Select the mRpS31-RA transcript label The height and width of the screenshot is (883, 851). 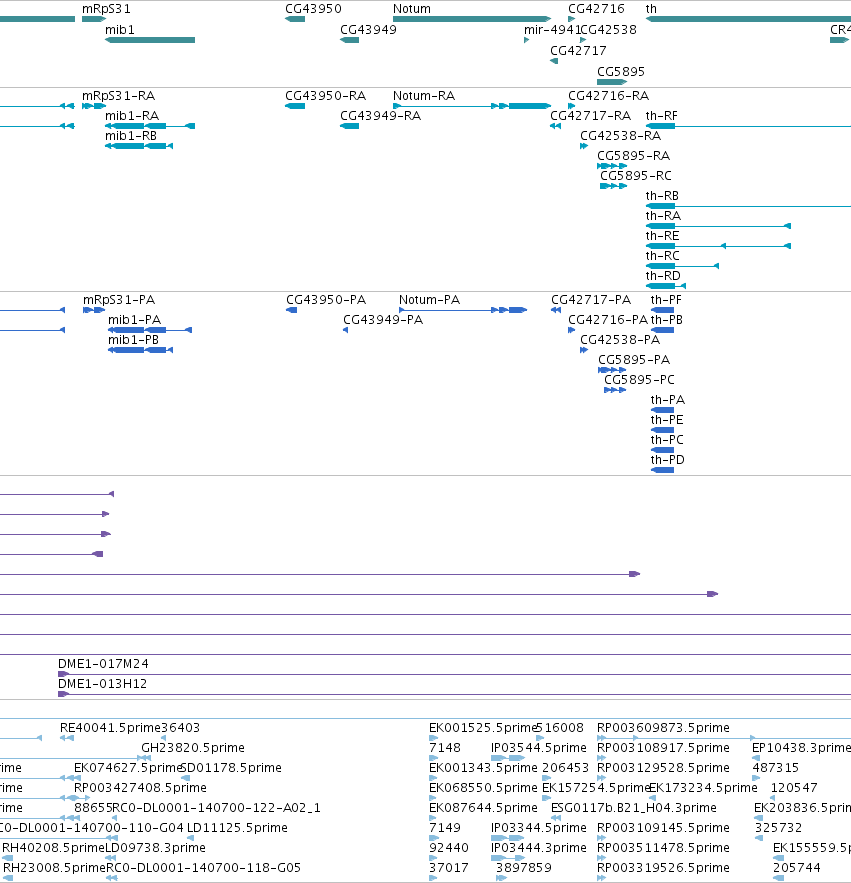pyautogui.click(x=118, y=96)
